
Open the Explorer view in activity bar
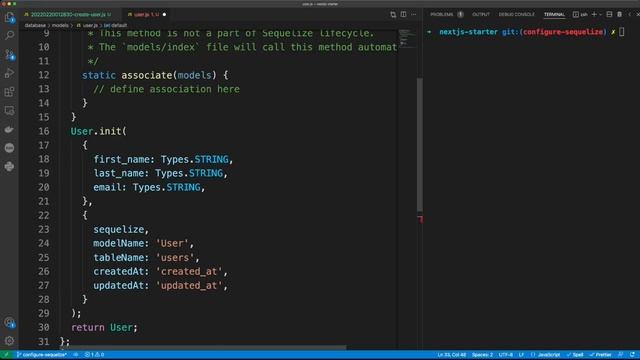coord(9,18)
